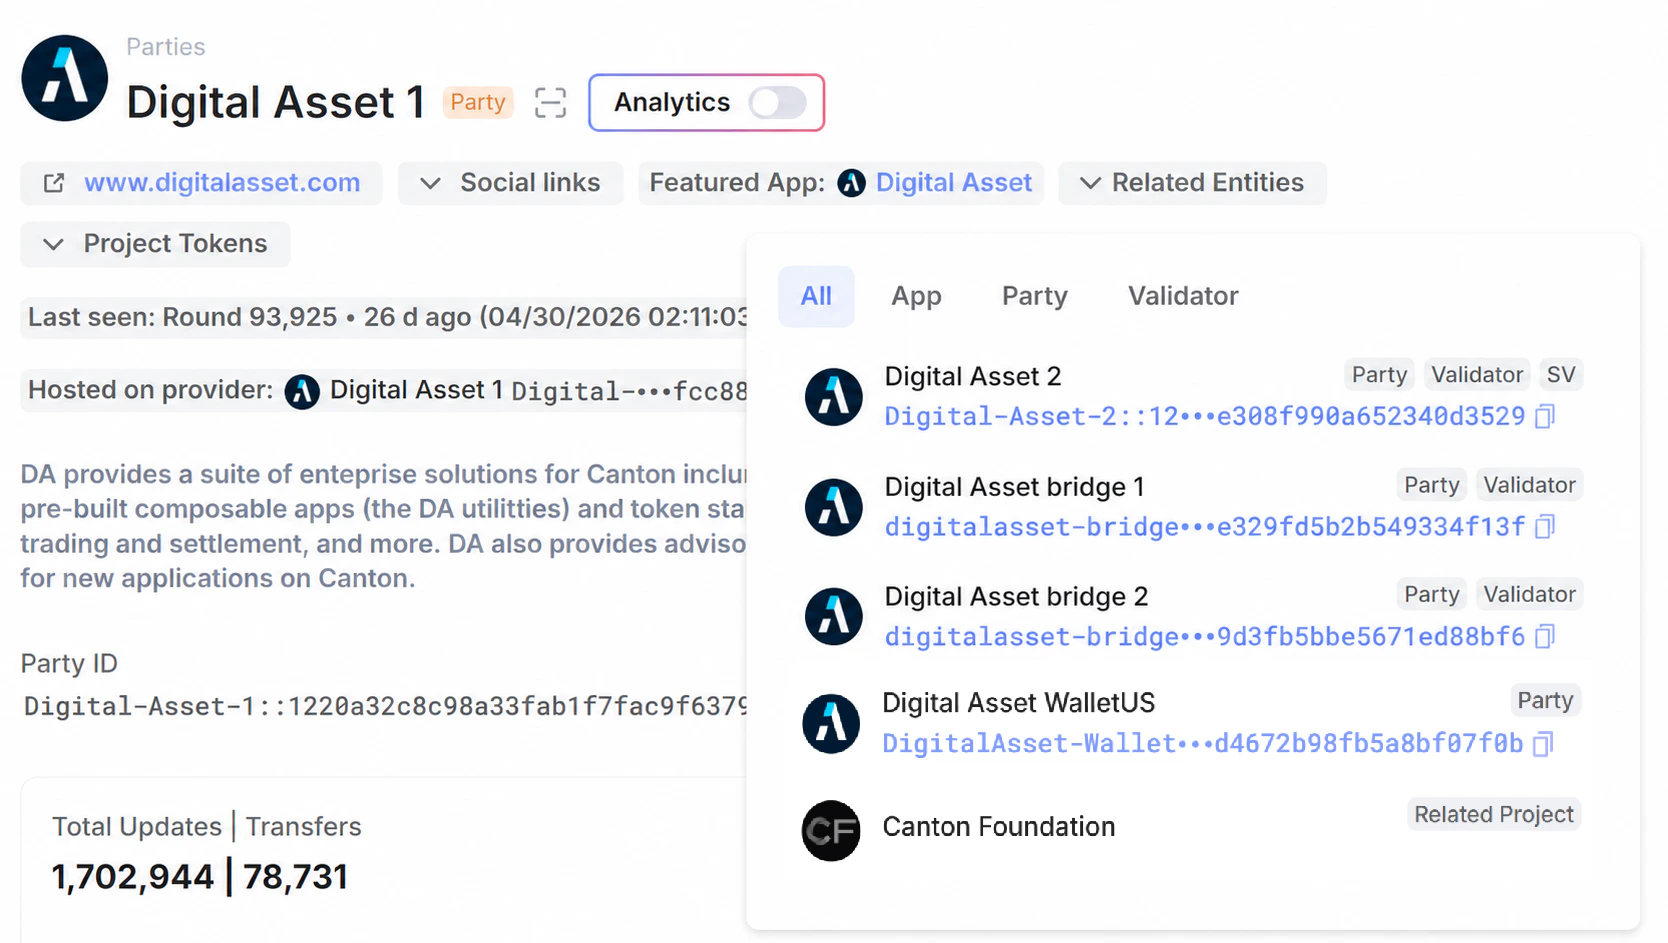1668x943 pixels.
Task: Click the Party tag on Digital Asset 2
Action: (1379, 375)
